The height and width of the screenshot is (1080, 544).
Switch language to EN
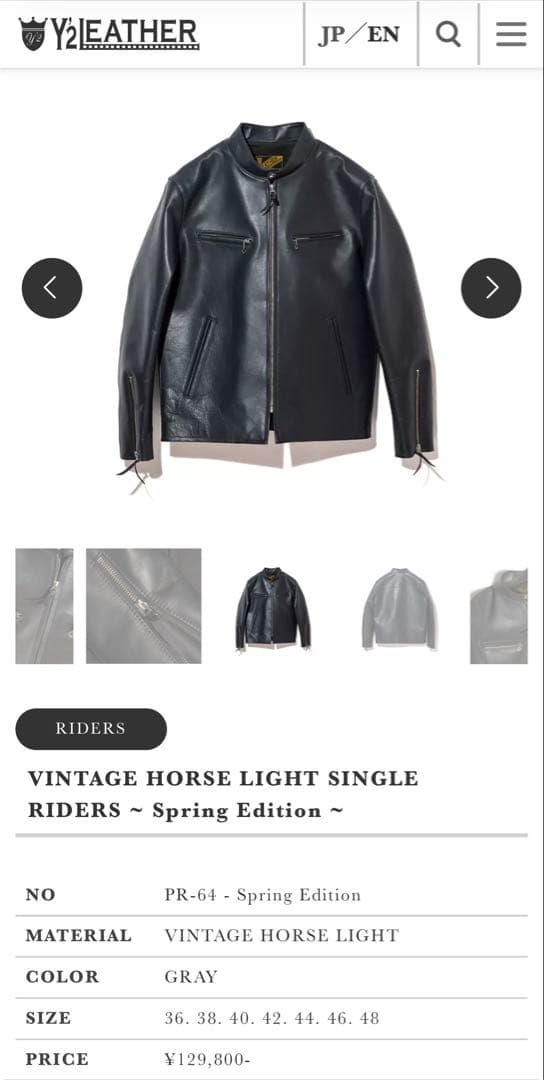click(x=384, y=34)
